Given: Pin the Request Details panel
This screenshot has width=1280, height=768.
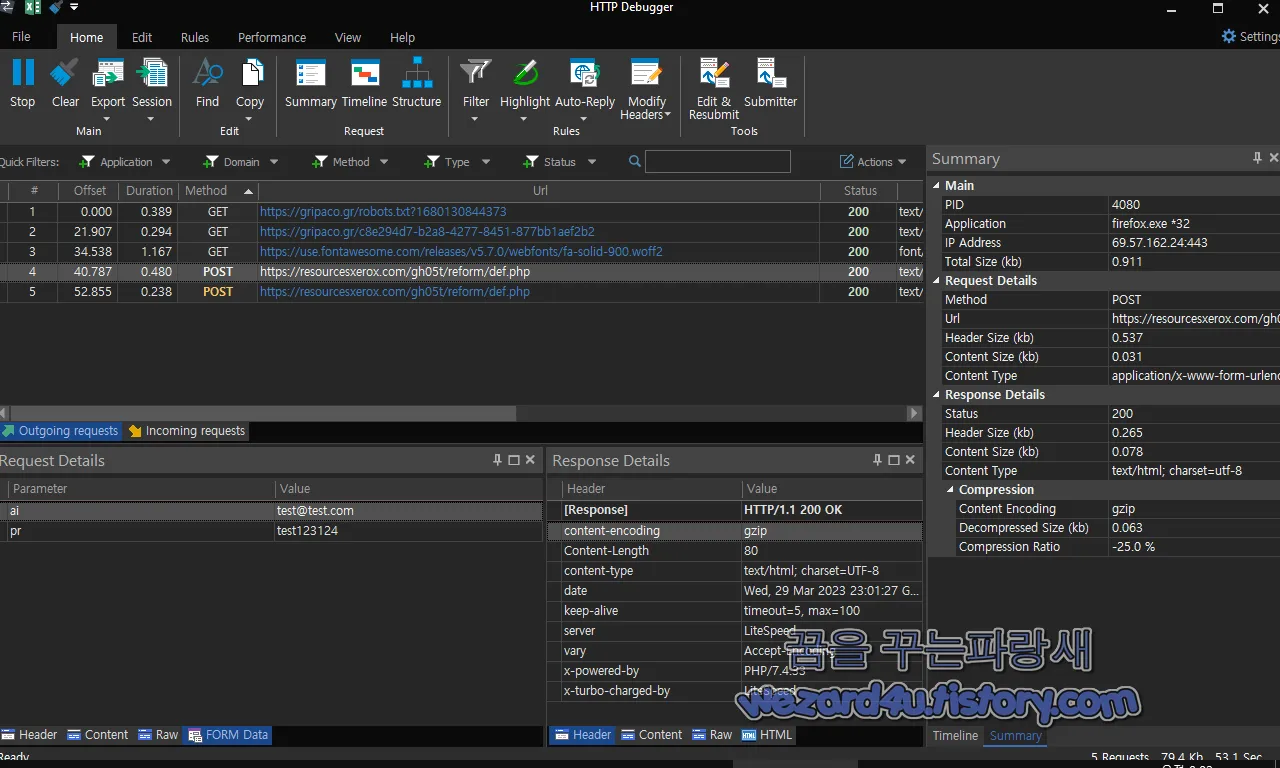Looking at the screenshot, I should [497, 459].
